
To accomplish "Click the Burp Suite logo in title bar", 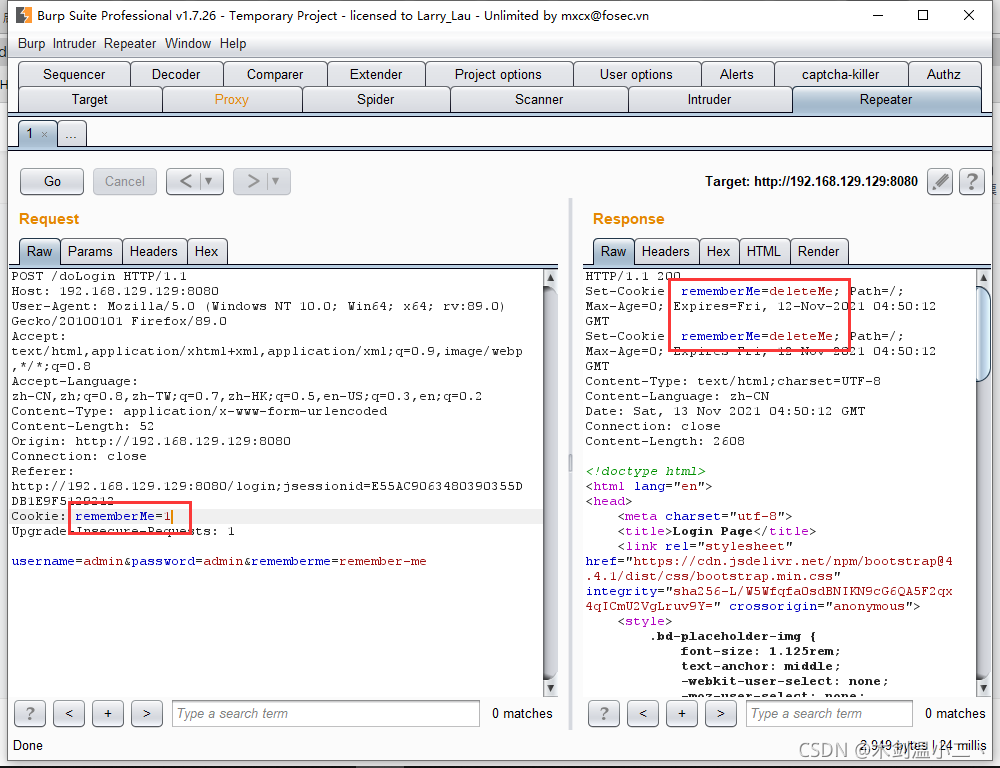I will coord(24,15).
